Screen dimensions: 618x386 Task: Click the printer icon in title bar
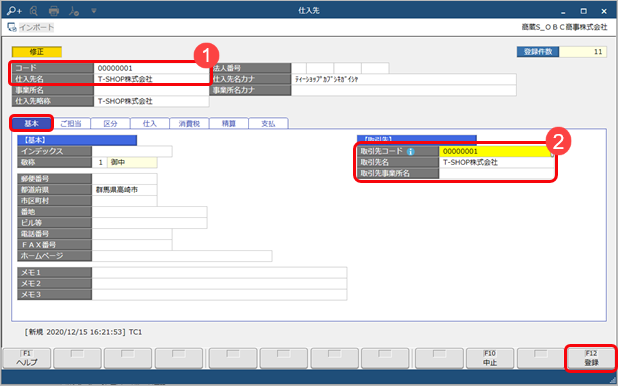pyautogui.click(x=54, y=11)
